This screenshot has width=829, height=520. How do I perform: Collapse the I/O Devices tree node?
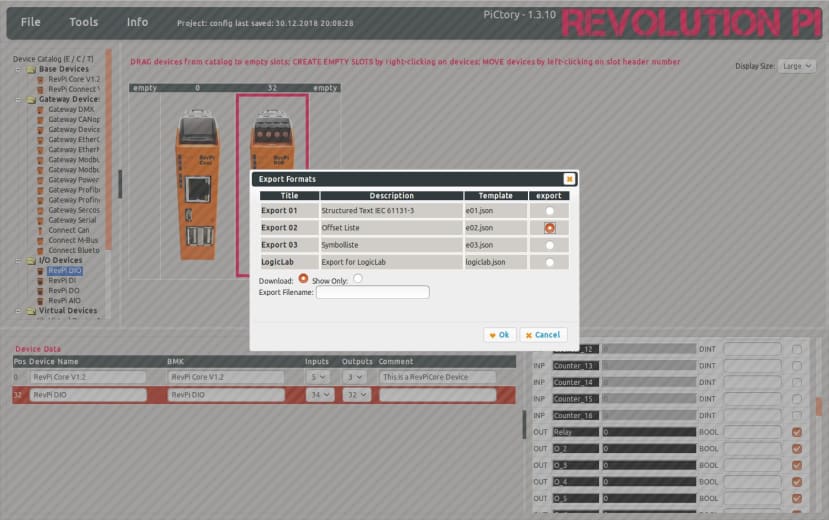pyautogui.click(x=19, y=261)
